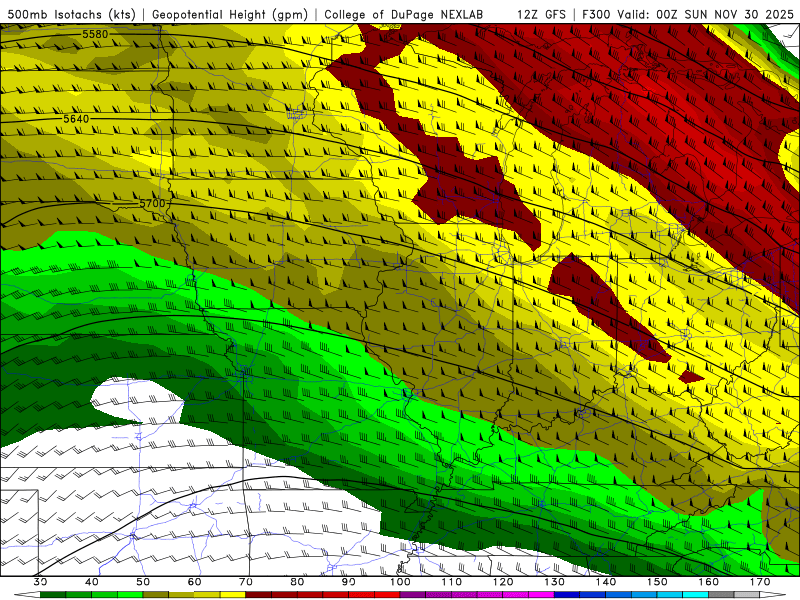Image resolution: width=800 pixels, height=600 pixels.
Task: Click the "F300 Valid: 00Z SUN NOV 30 2025" text
Action: tap(688, 14)
